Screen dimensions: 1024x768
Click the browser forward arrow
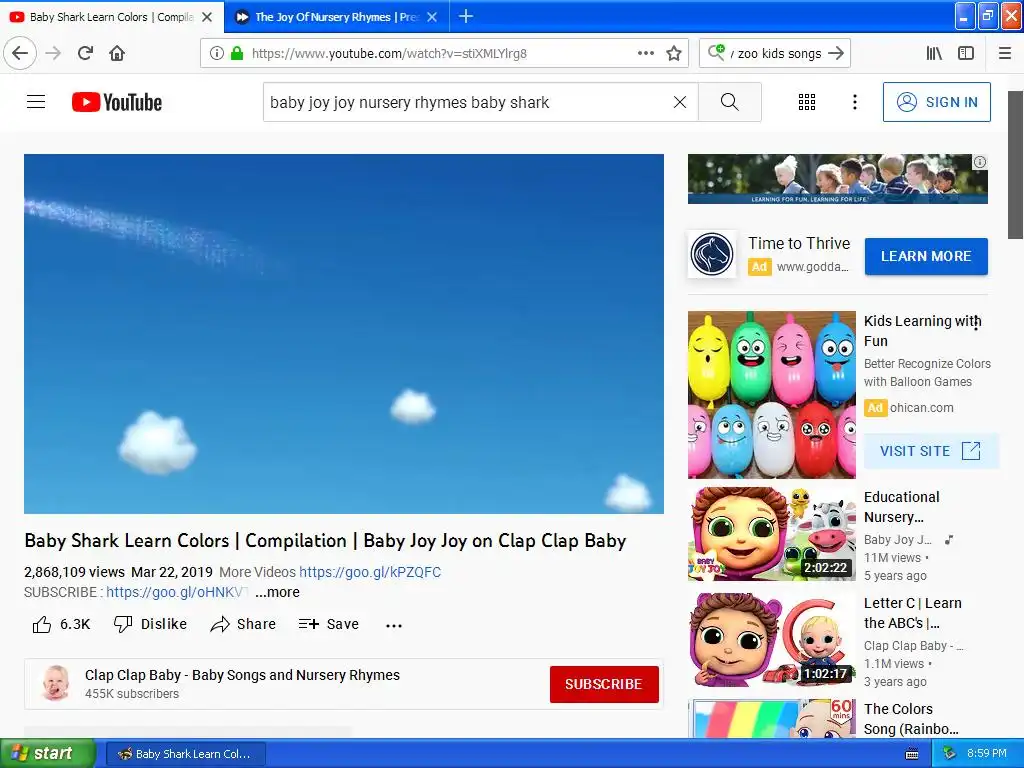[x=54, y=53]
